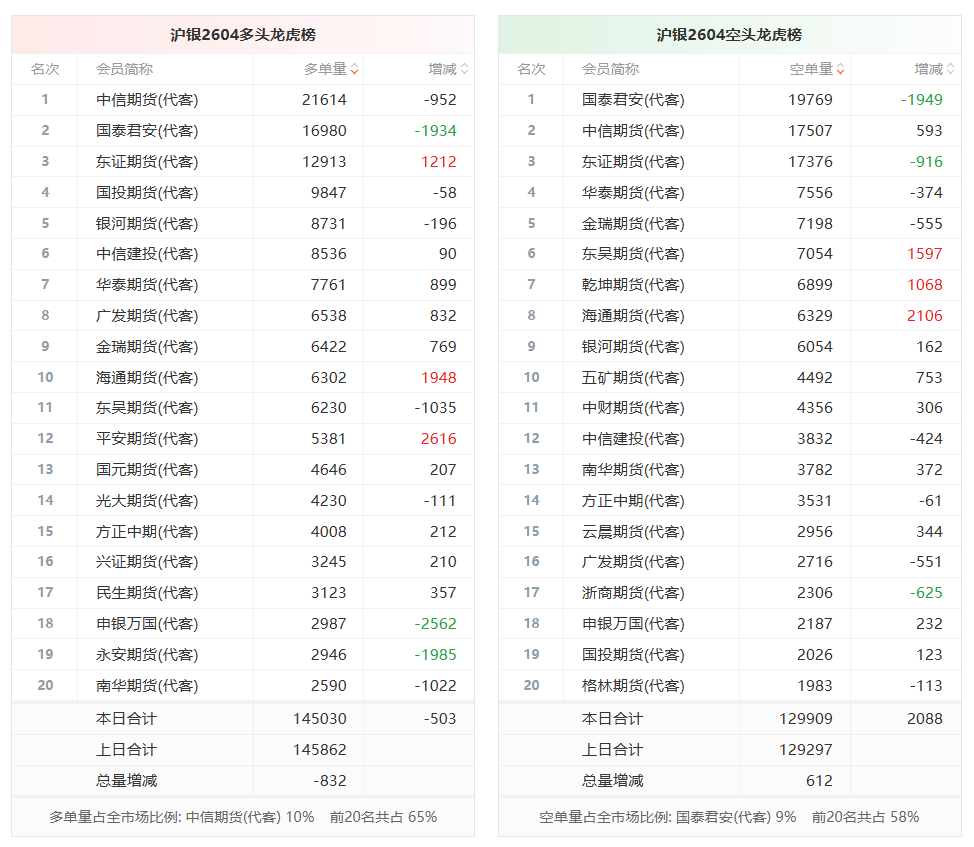Select 民生期货(代客) row
Image resolution: width=974 pixels, height=847 pixels.
click(243, 593)
